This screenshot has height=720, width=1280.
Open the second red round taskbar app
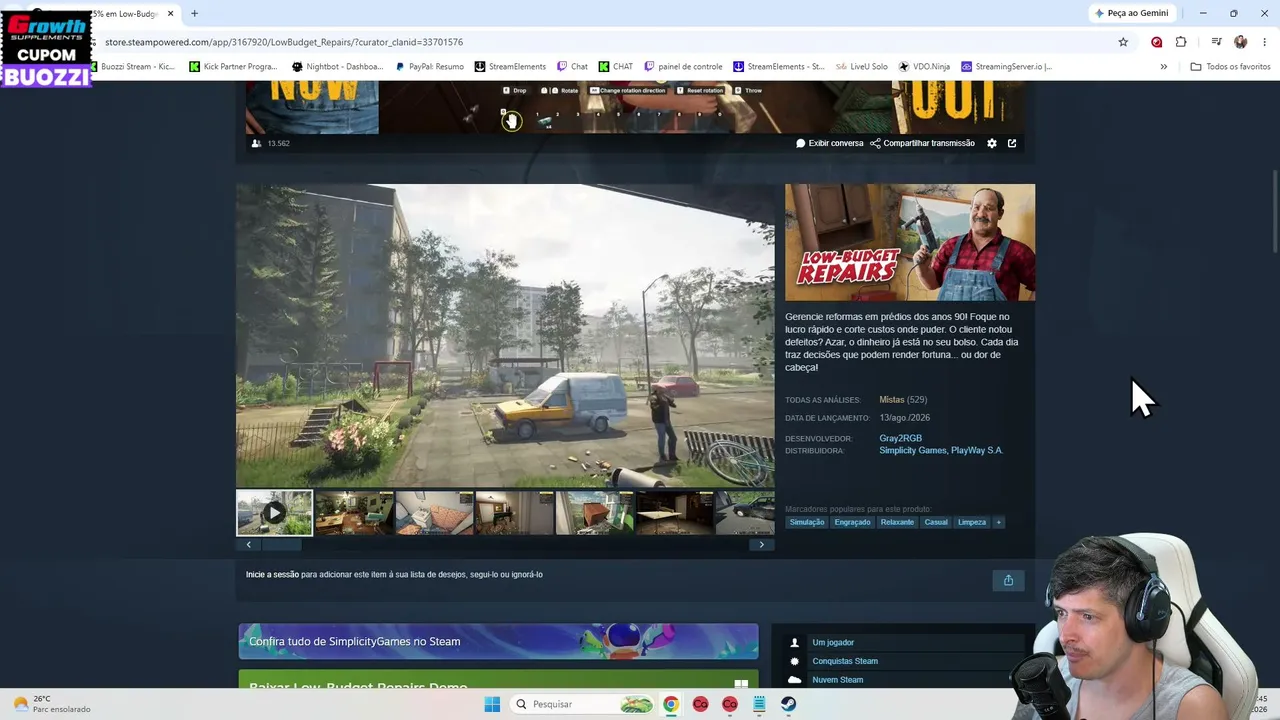click(x=730, y=704)
